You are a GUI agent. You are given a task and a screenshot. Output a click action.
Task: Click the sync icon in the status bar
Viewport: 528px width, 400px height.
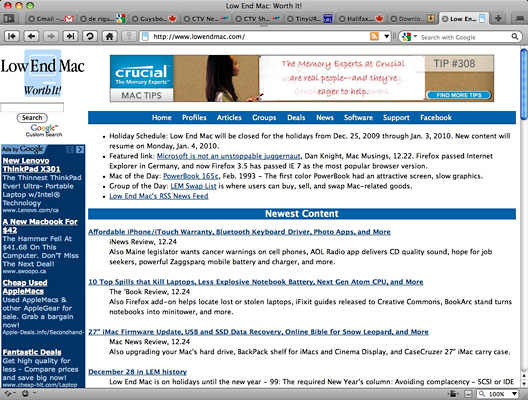8,393
